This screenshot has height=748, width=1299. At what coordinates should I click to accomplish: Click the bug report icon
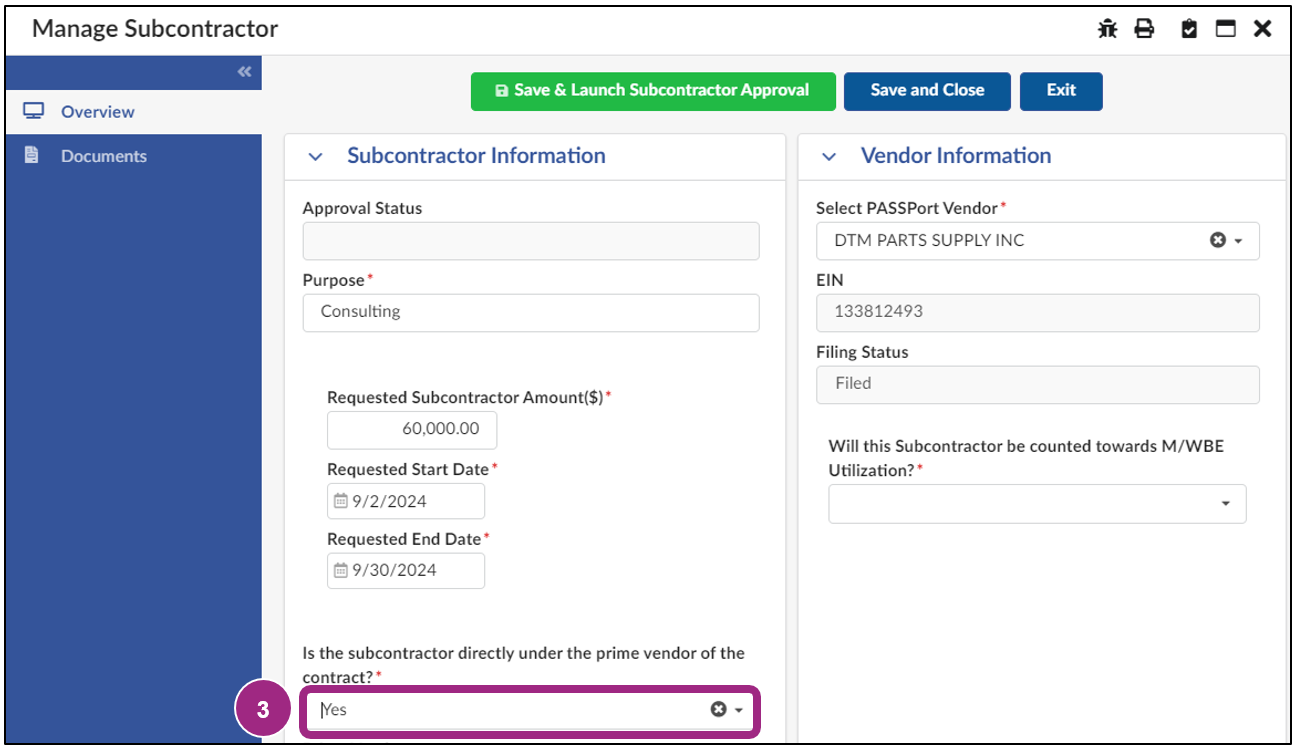(1107, 29)
